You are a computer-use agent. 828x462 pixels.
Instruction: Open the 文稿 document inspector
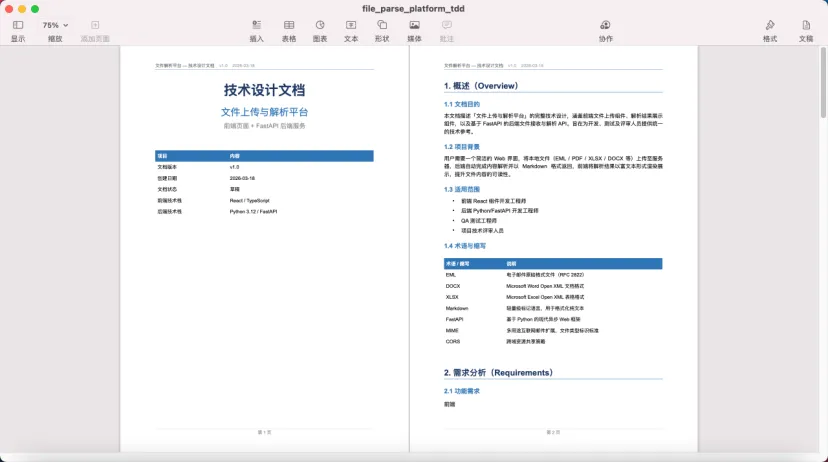coord(806,25)
